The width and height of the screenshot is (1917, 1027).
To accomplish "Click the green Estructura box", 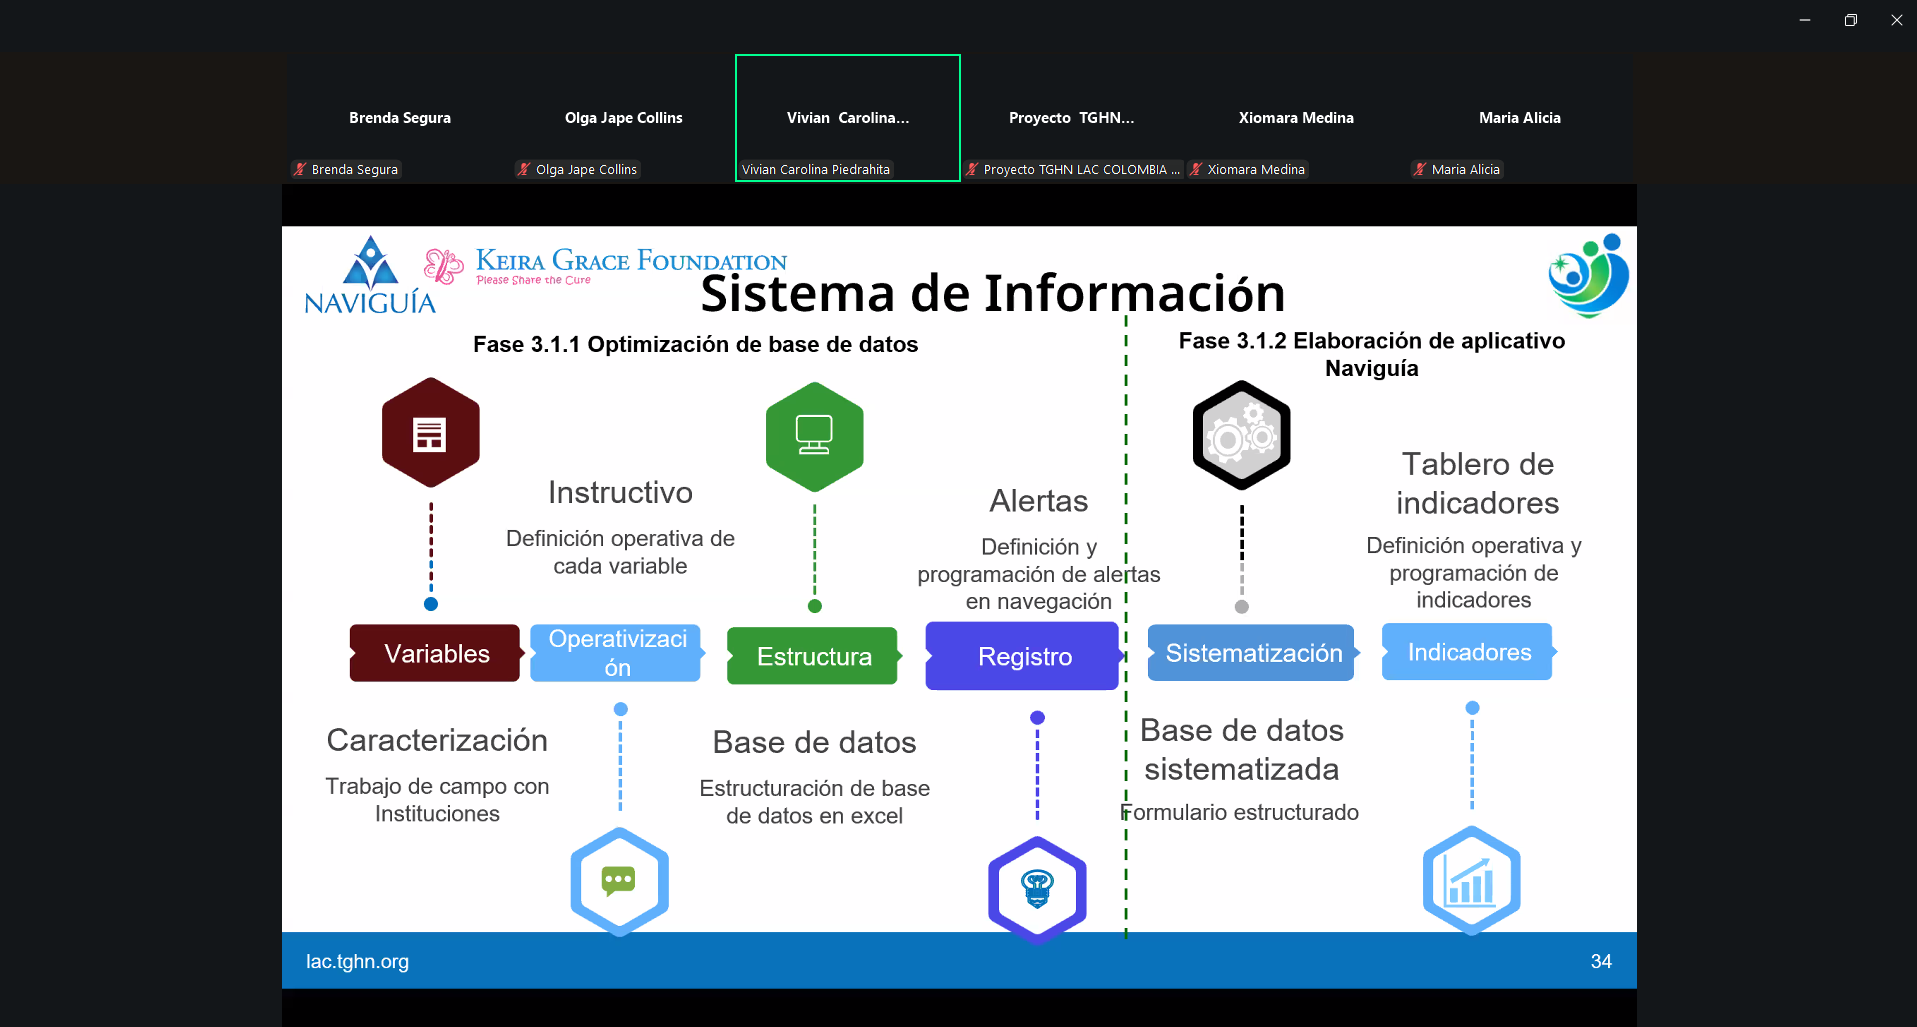I will click(812, 656).
